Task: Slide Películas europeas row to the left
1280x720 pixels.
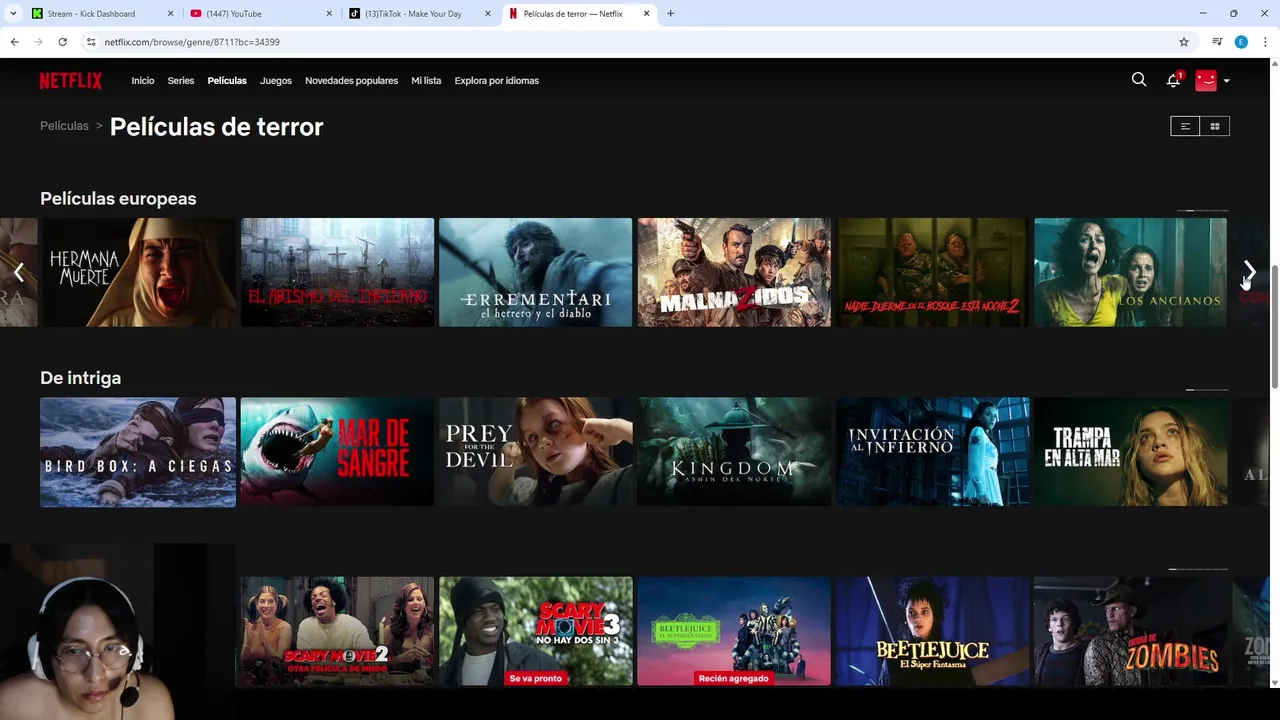Action: (18, 272)
